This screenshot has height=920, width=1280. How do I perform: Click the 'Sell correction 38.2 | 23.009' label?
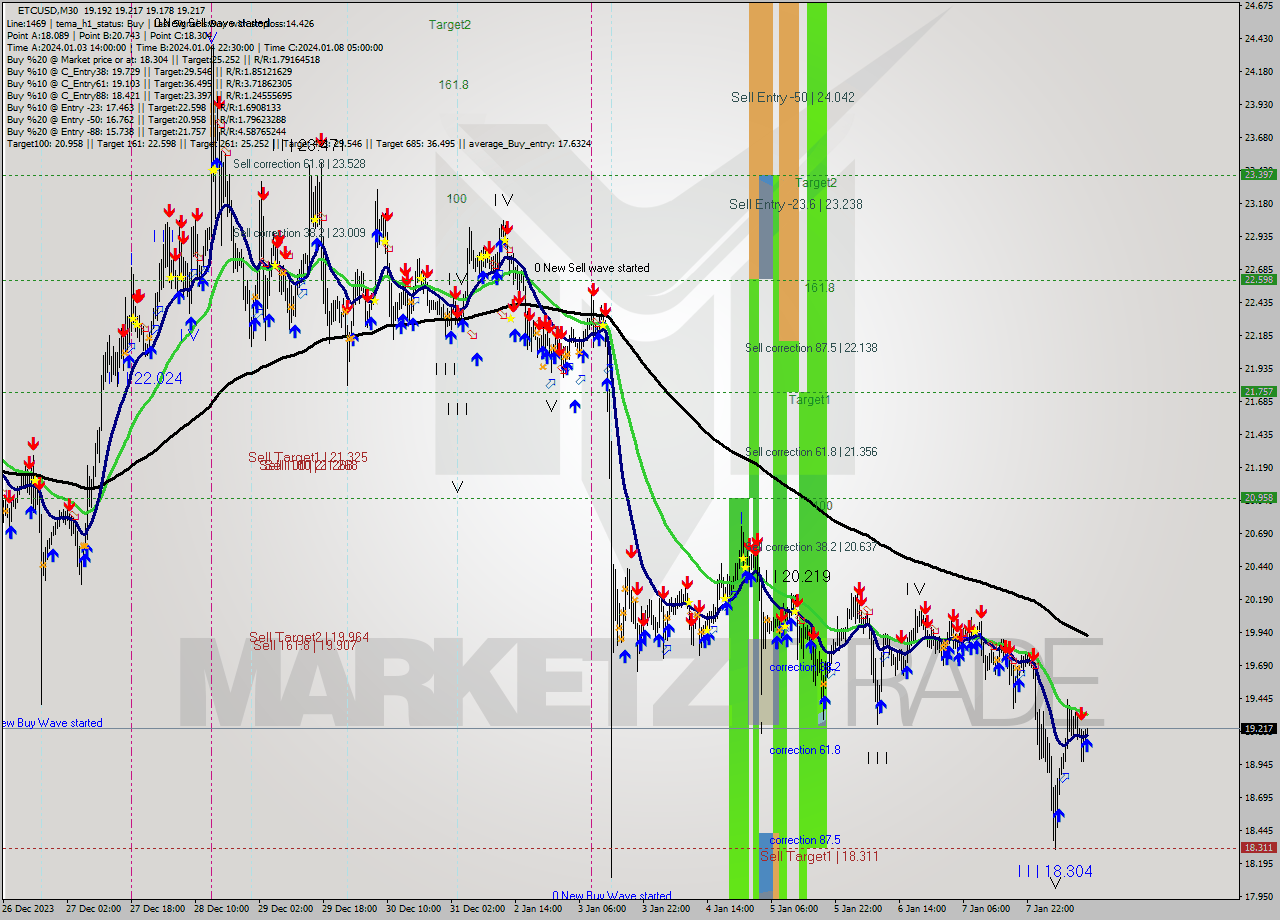299,233
